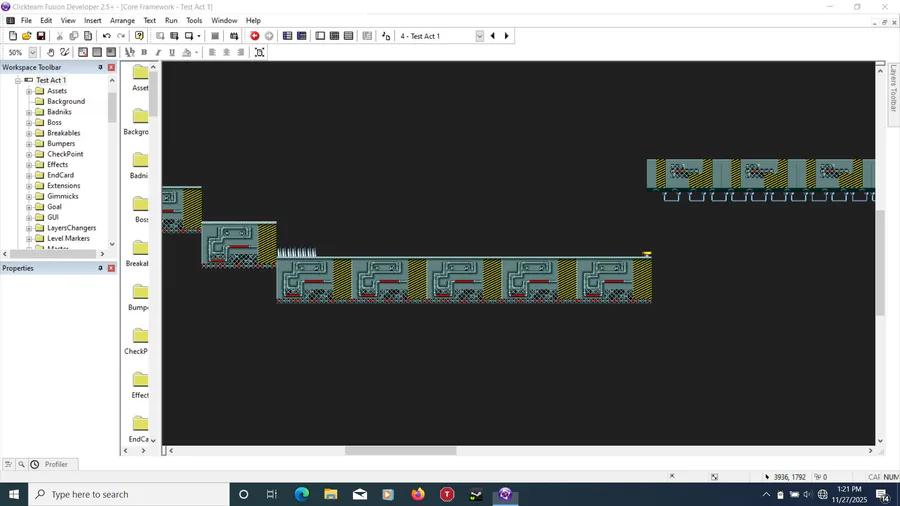Open the Help contents icon
The width and height of the screenshot is (900, 506).
(139, 36)
